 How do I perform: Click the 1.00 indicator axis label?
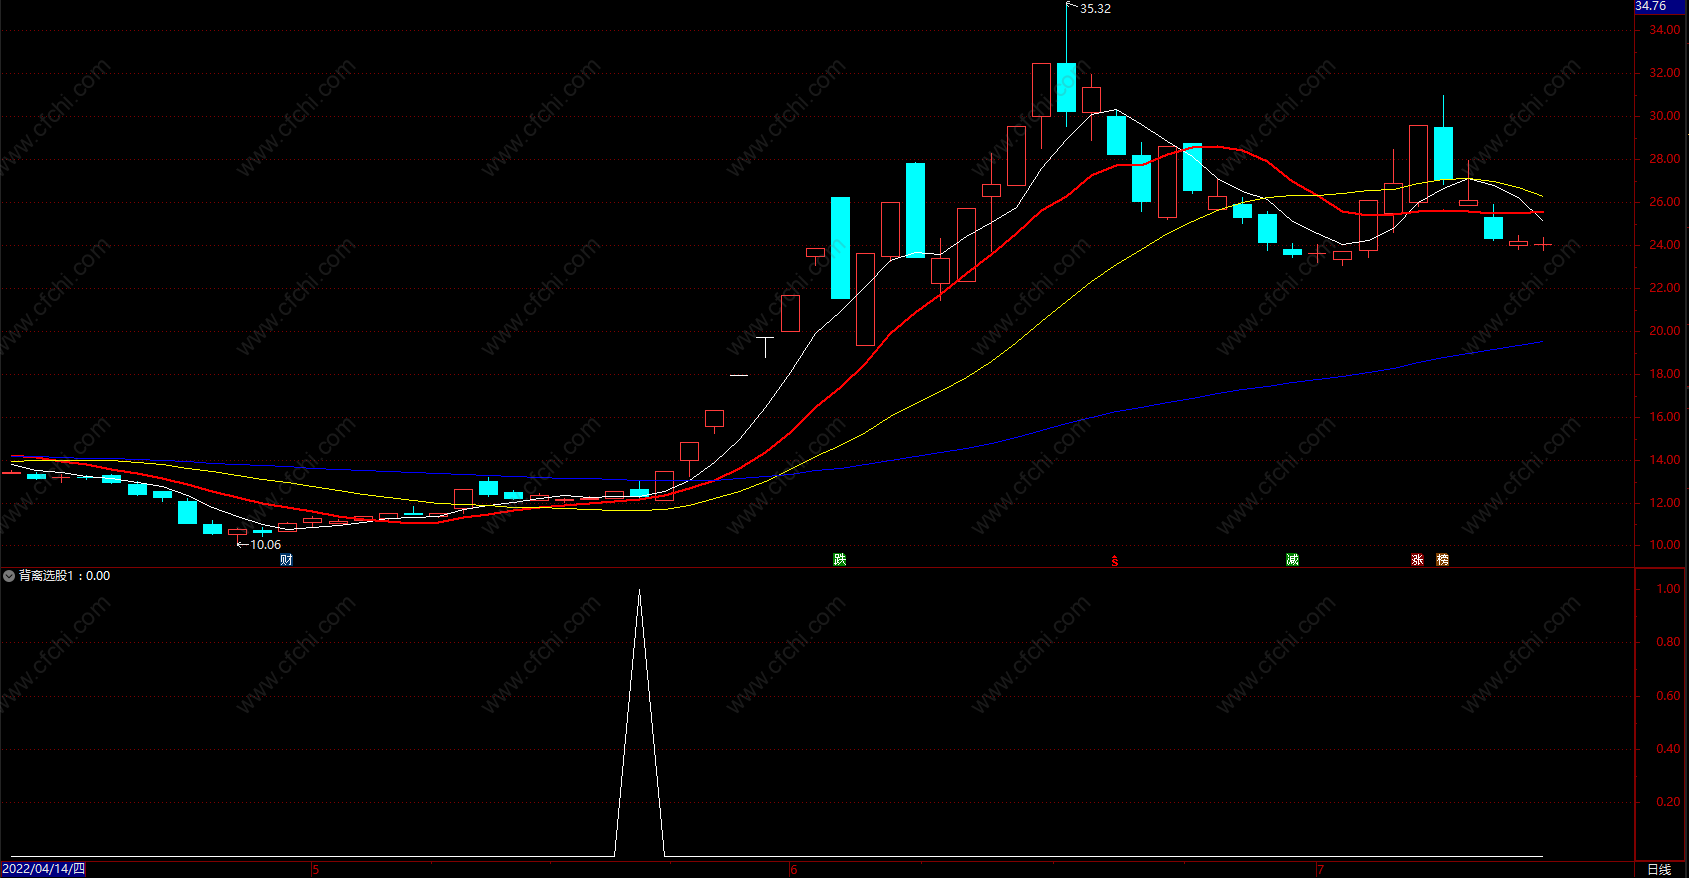1668,589
